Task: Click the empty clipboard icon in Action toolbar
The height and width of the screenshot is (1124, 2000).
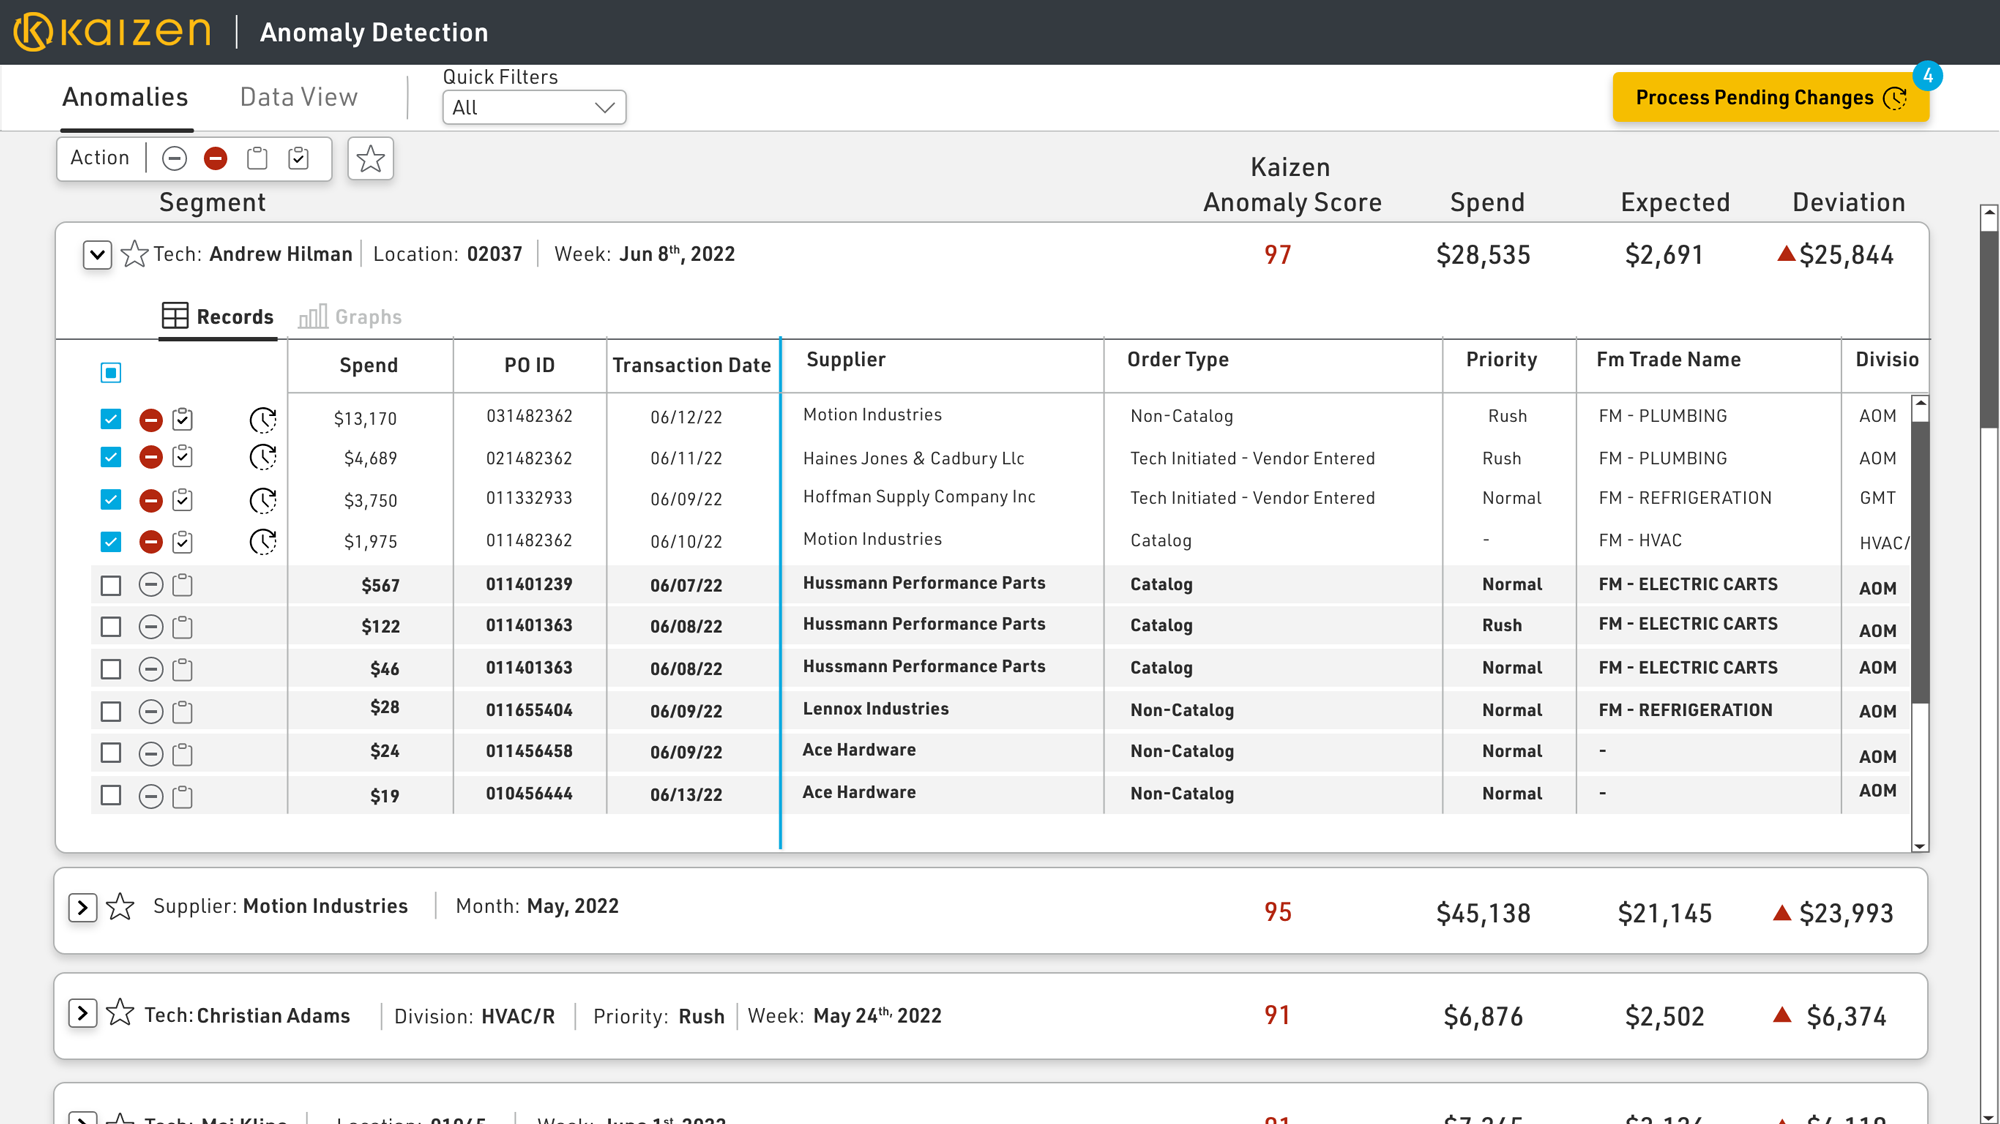Action: click(257, 158)
